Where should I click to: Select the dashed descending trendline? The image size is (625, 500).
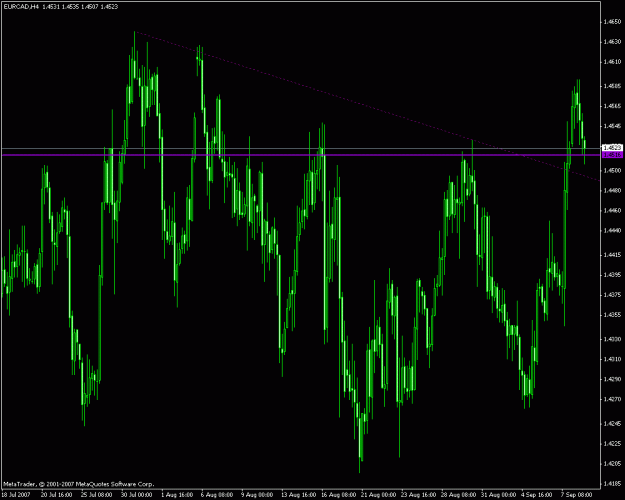pyautogui.click(x=367, y=106)
